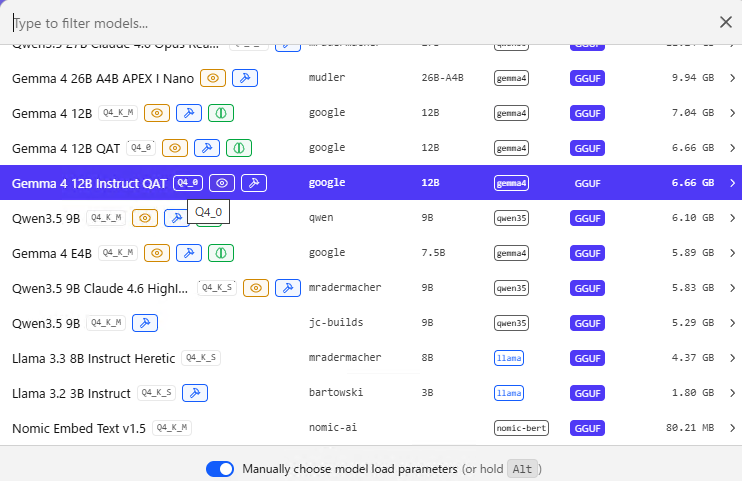The width and height of the screenshot is (742, 481).
Task: Click the Q4_K_S badge next to Llama 3.3 8B Instruct Heretic
Action: tap(201, 358)
